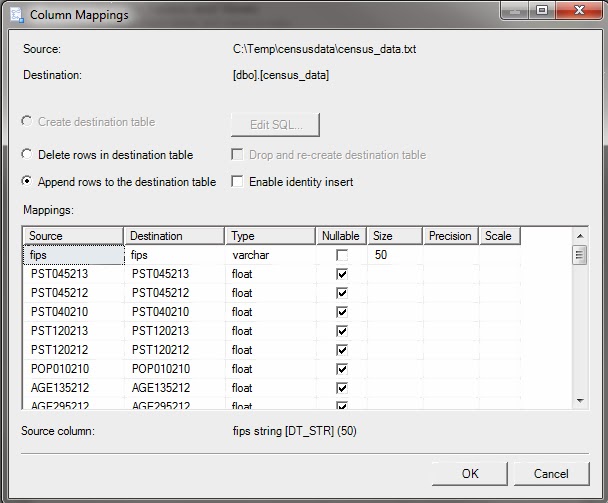Select Delete rows in destination table
Screen dimensions: 608x503
(x=28, y=155)
